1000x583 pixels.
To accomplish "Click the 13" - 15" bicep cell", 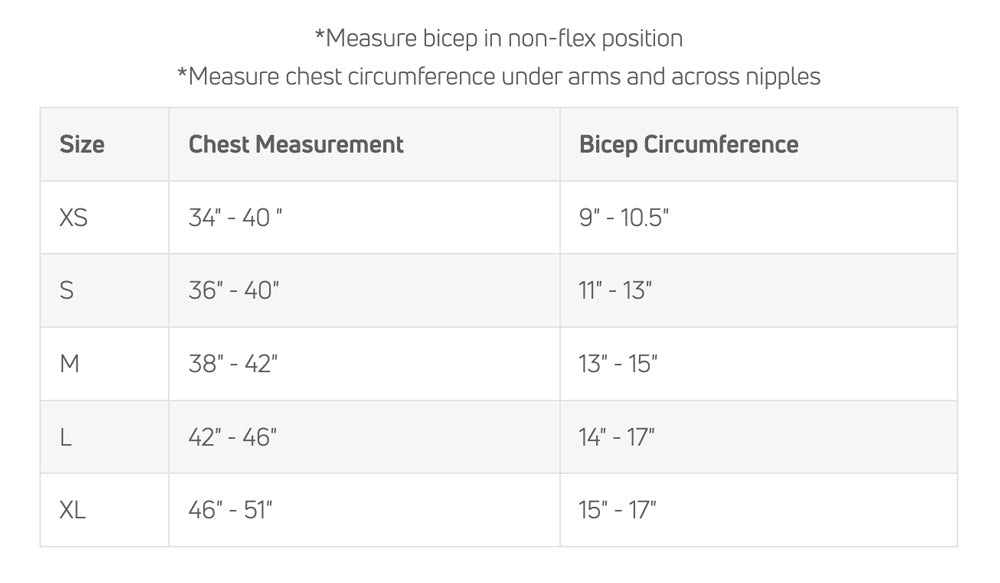I will click(758, 364).
